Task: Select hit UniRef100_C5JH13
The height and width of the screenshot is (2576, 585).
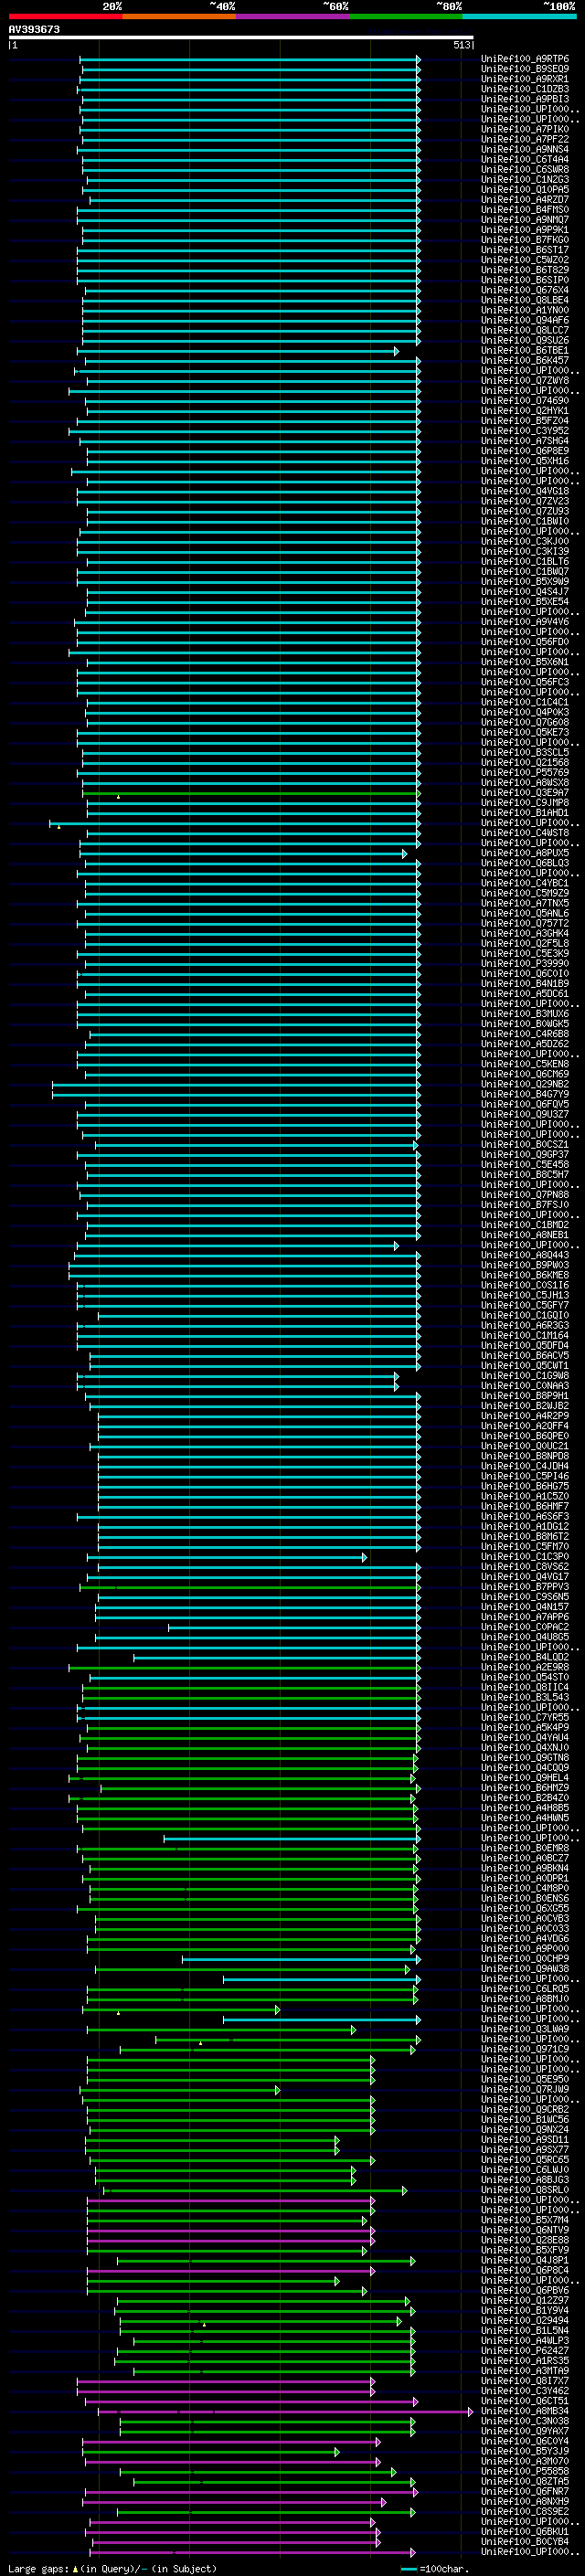Action: (525, 1295)
